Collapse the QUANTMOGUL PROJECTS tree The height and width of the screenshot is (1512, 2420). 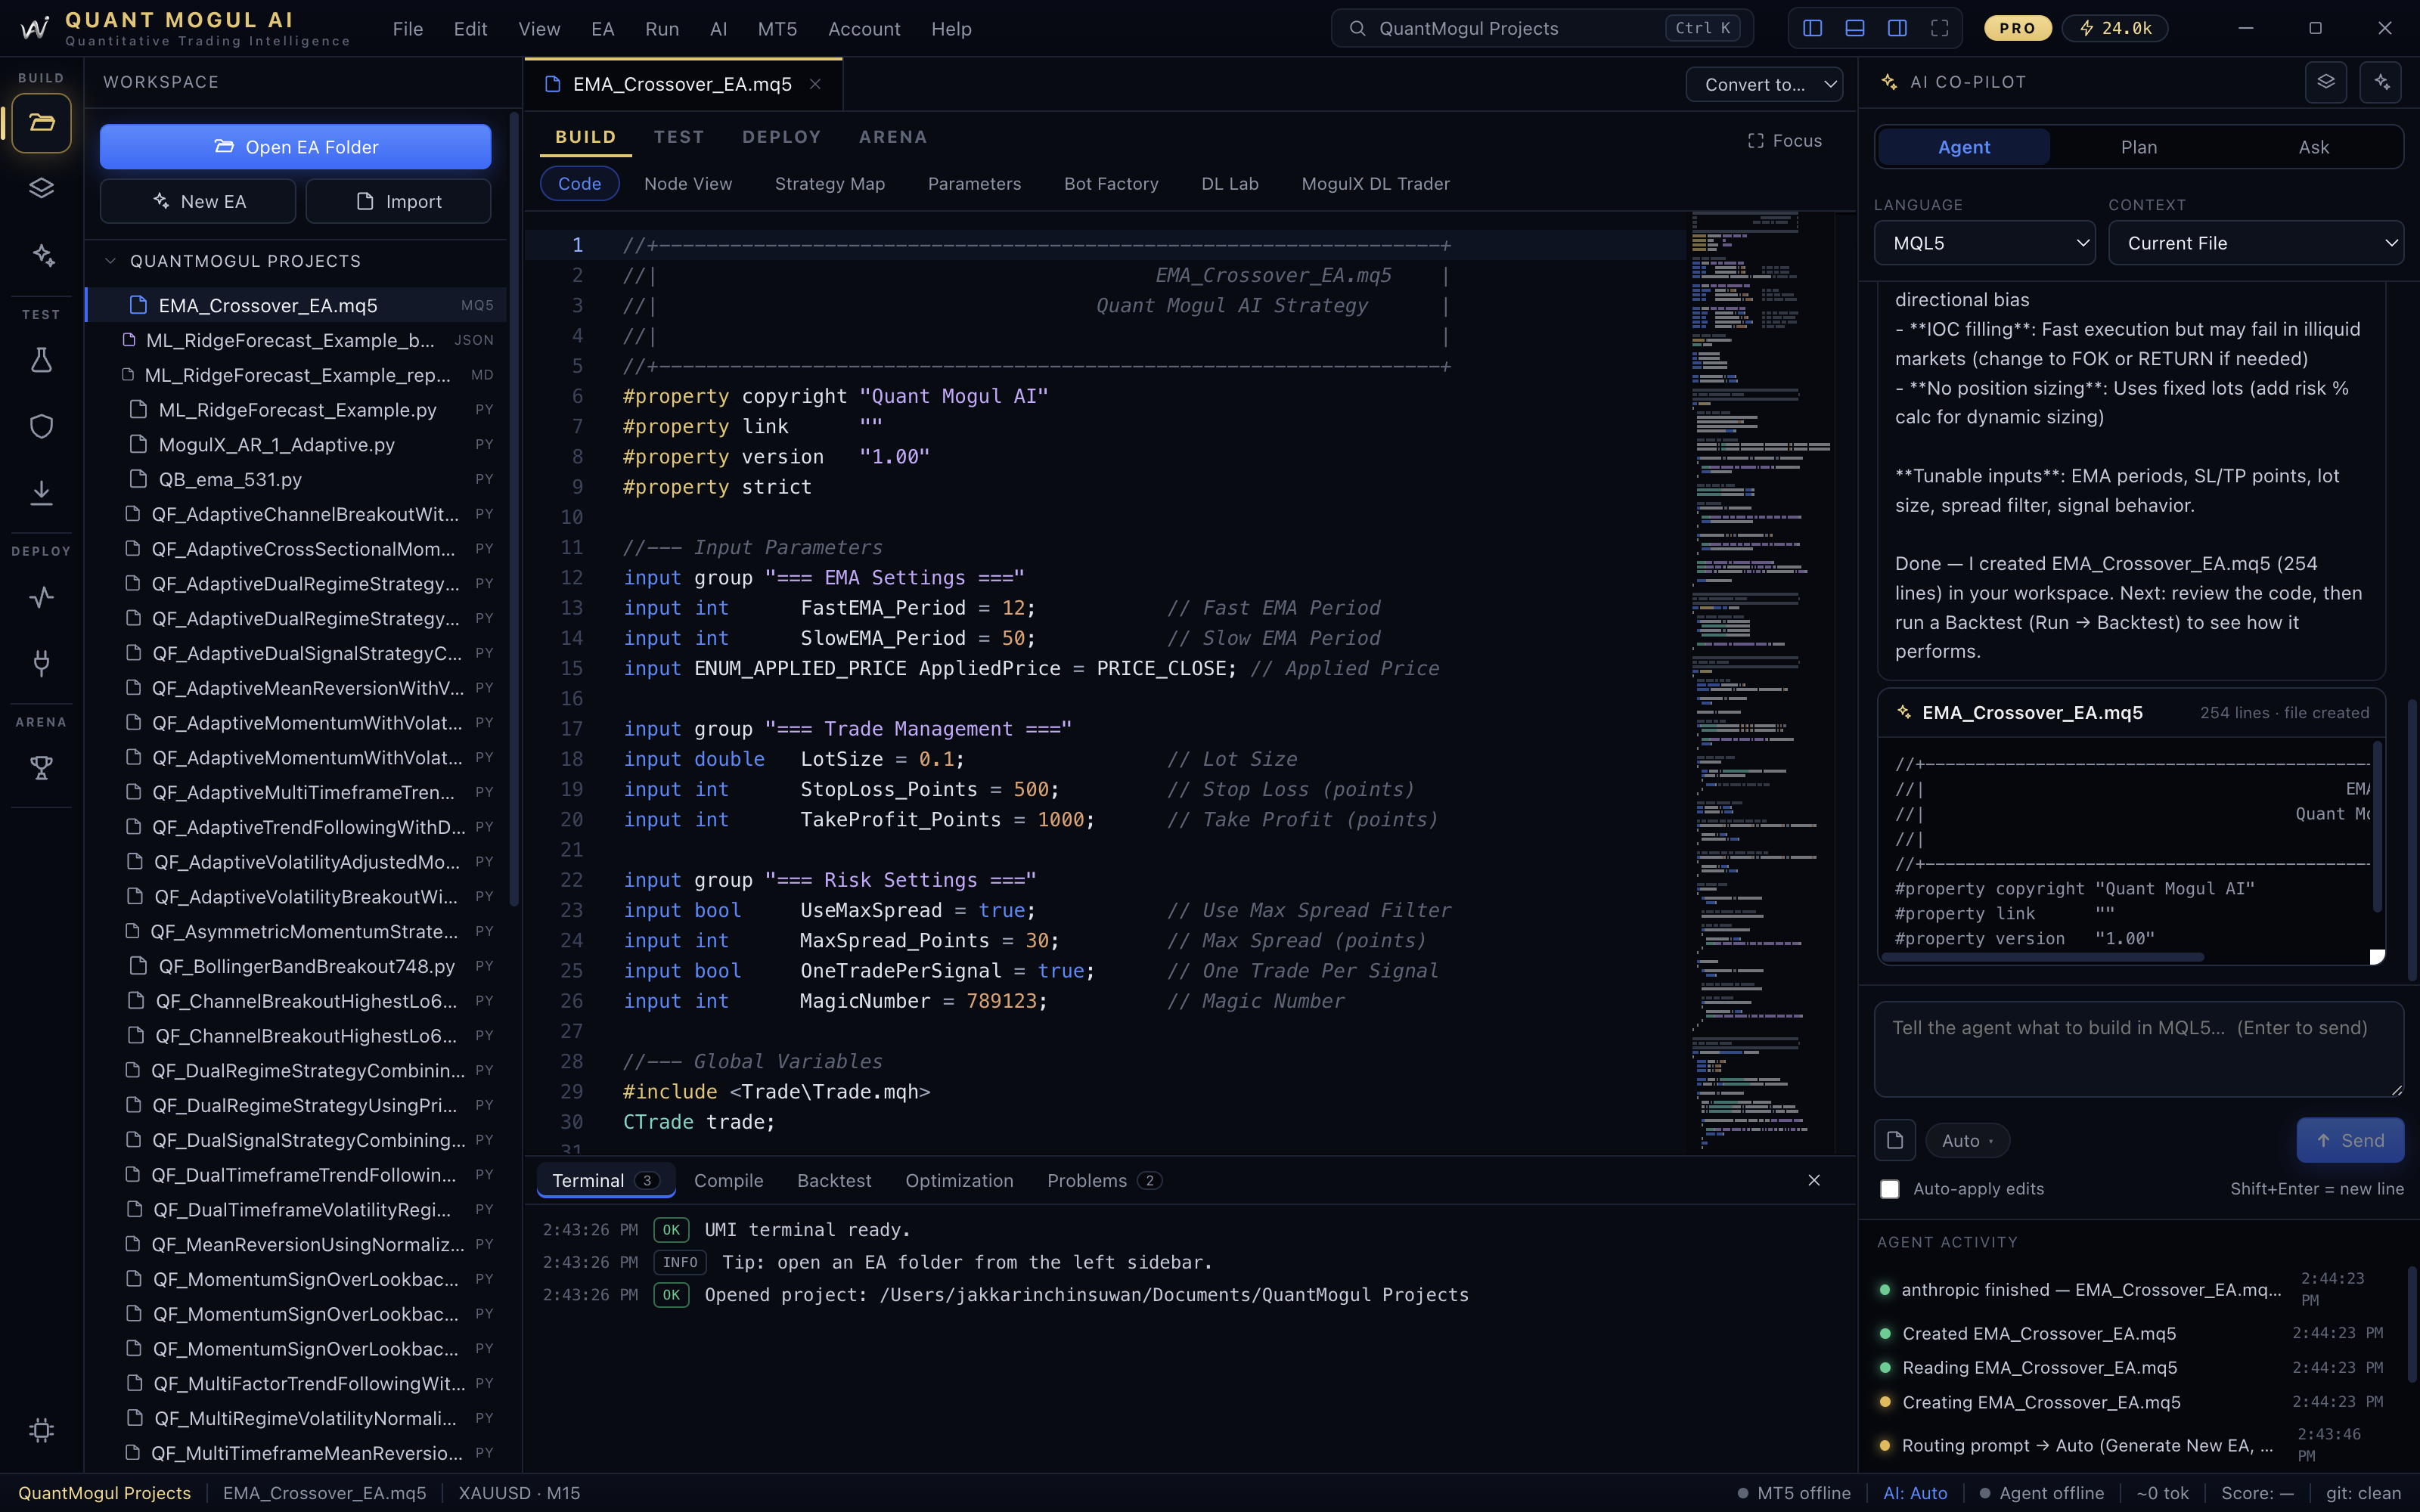click(x=110, y=261)
